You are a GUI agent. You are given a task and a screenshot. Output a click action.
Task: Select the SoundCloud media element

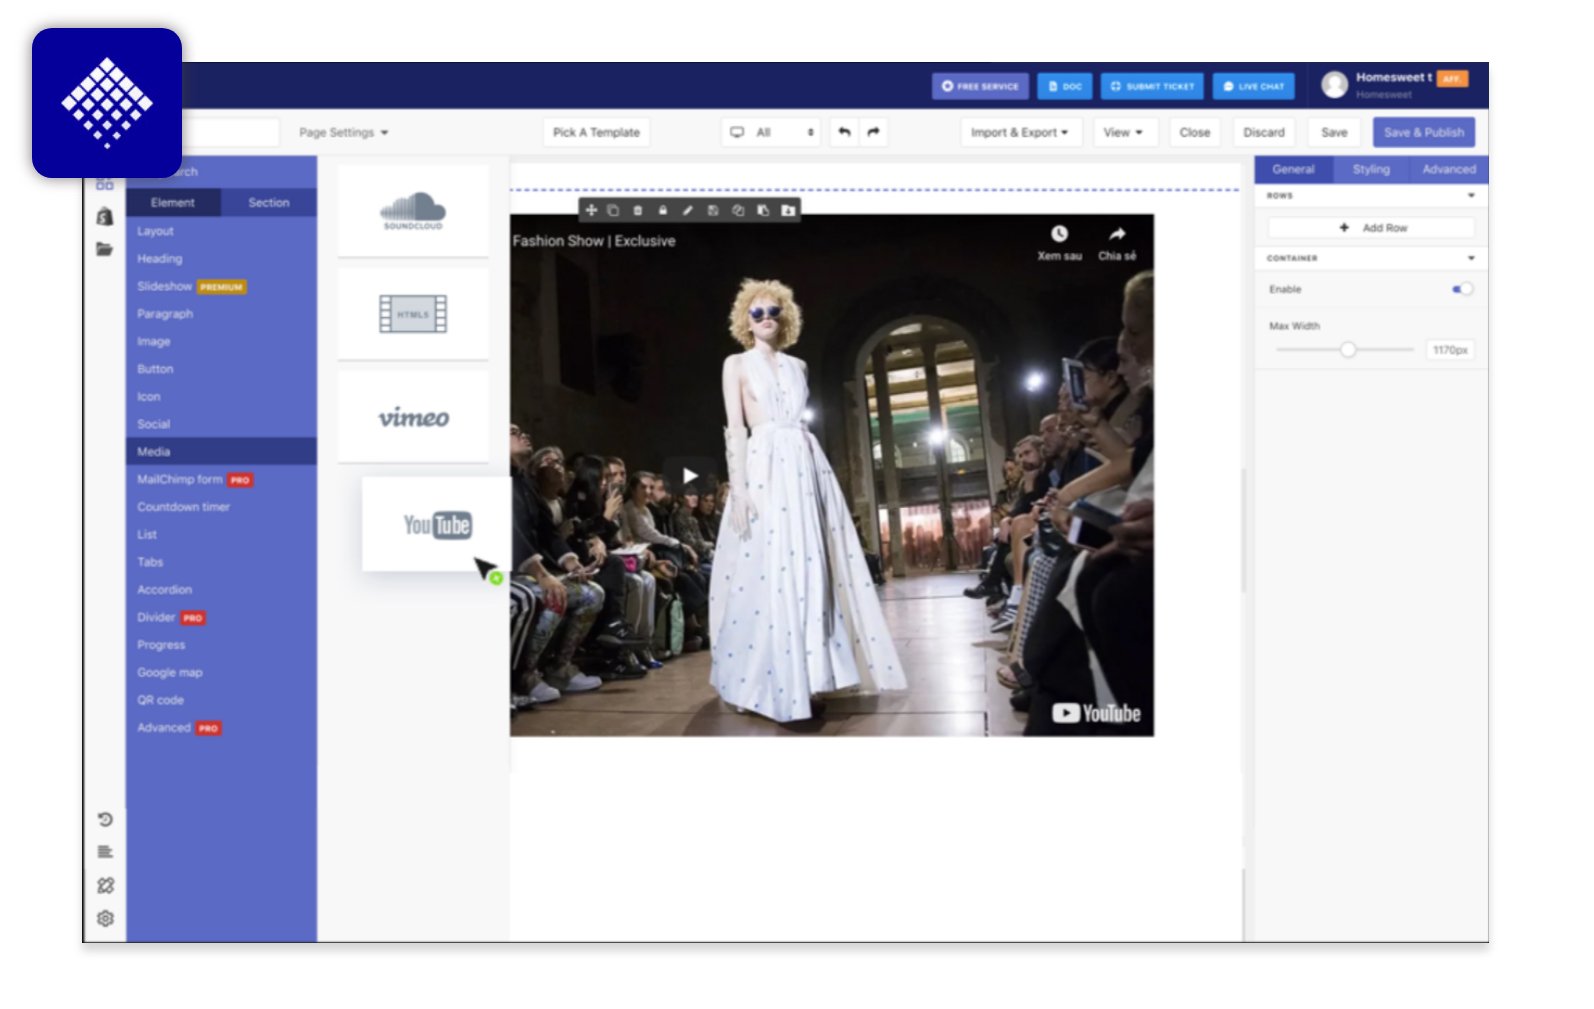[413, 210]
